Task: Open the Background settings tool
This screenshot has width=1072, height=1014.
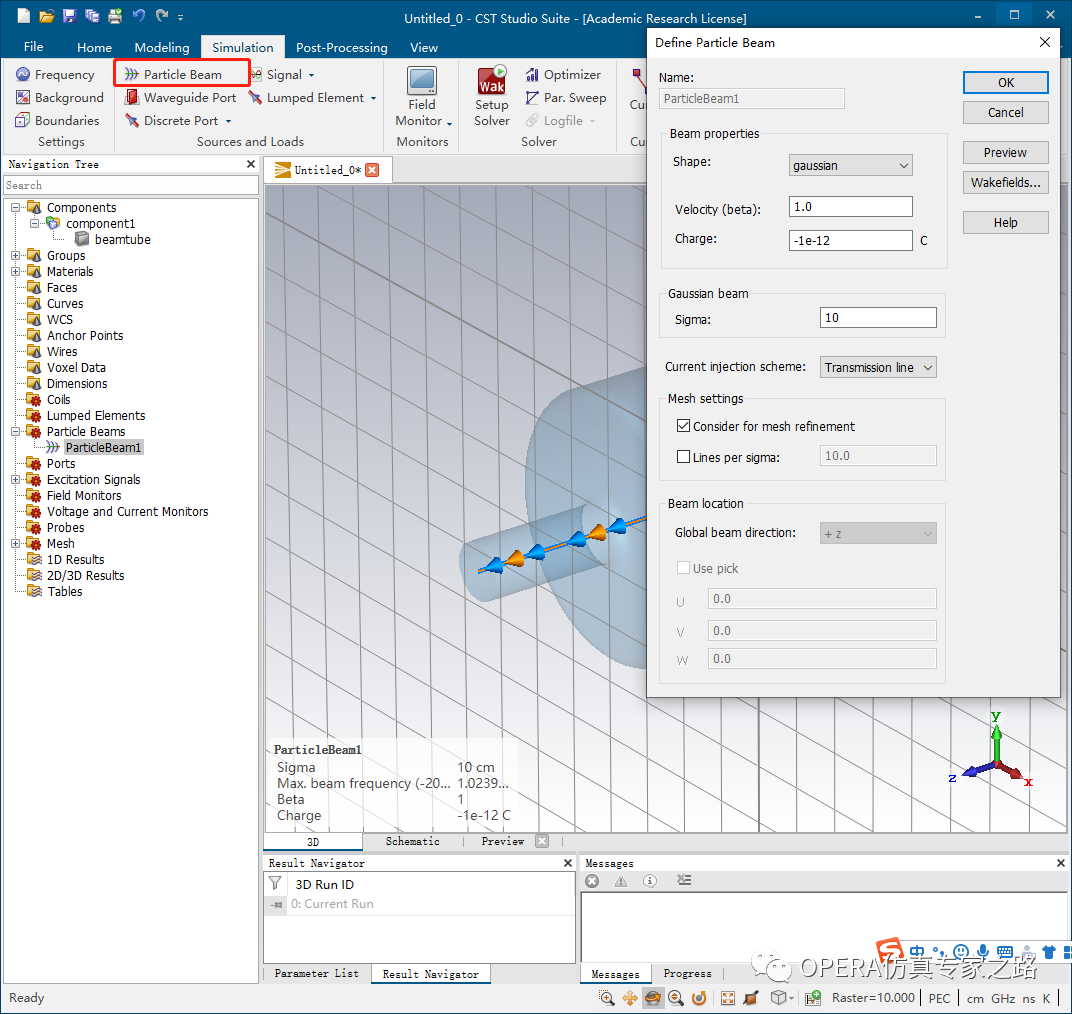Action: (60, 98)
